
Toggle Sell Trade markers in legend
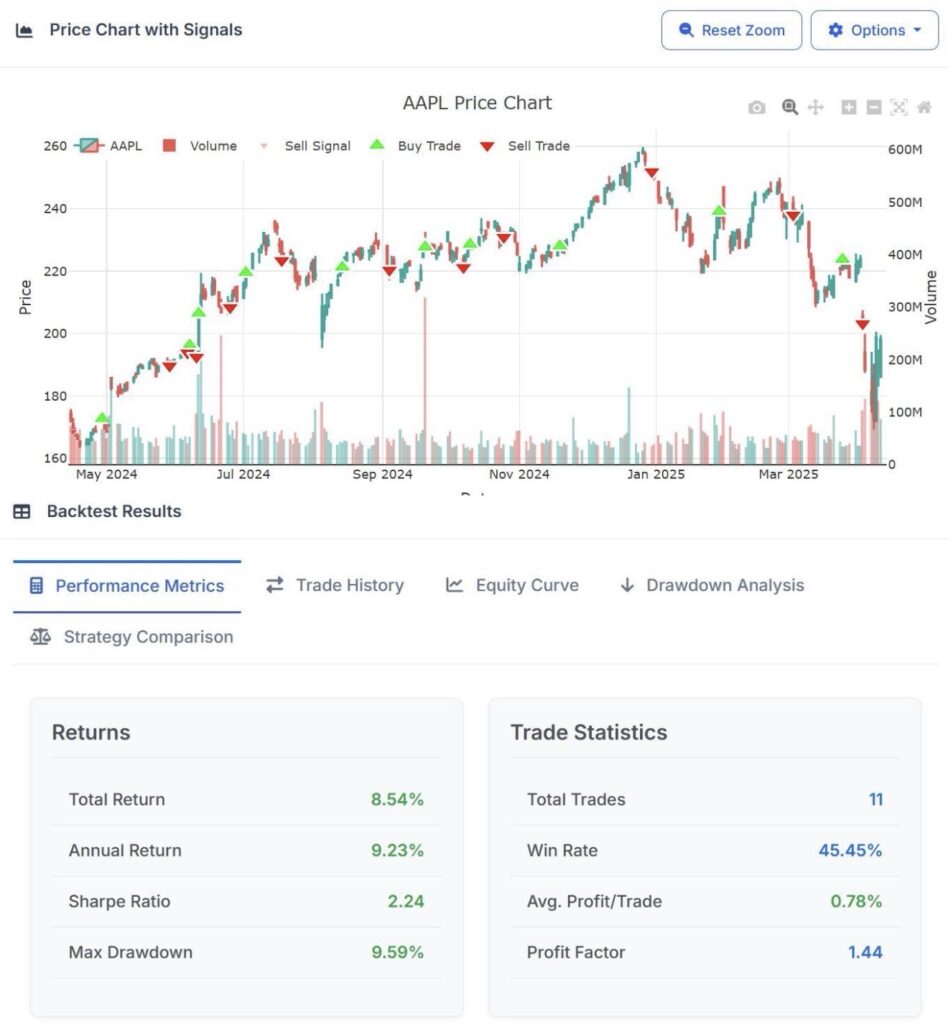(525, 146)
